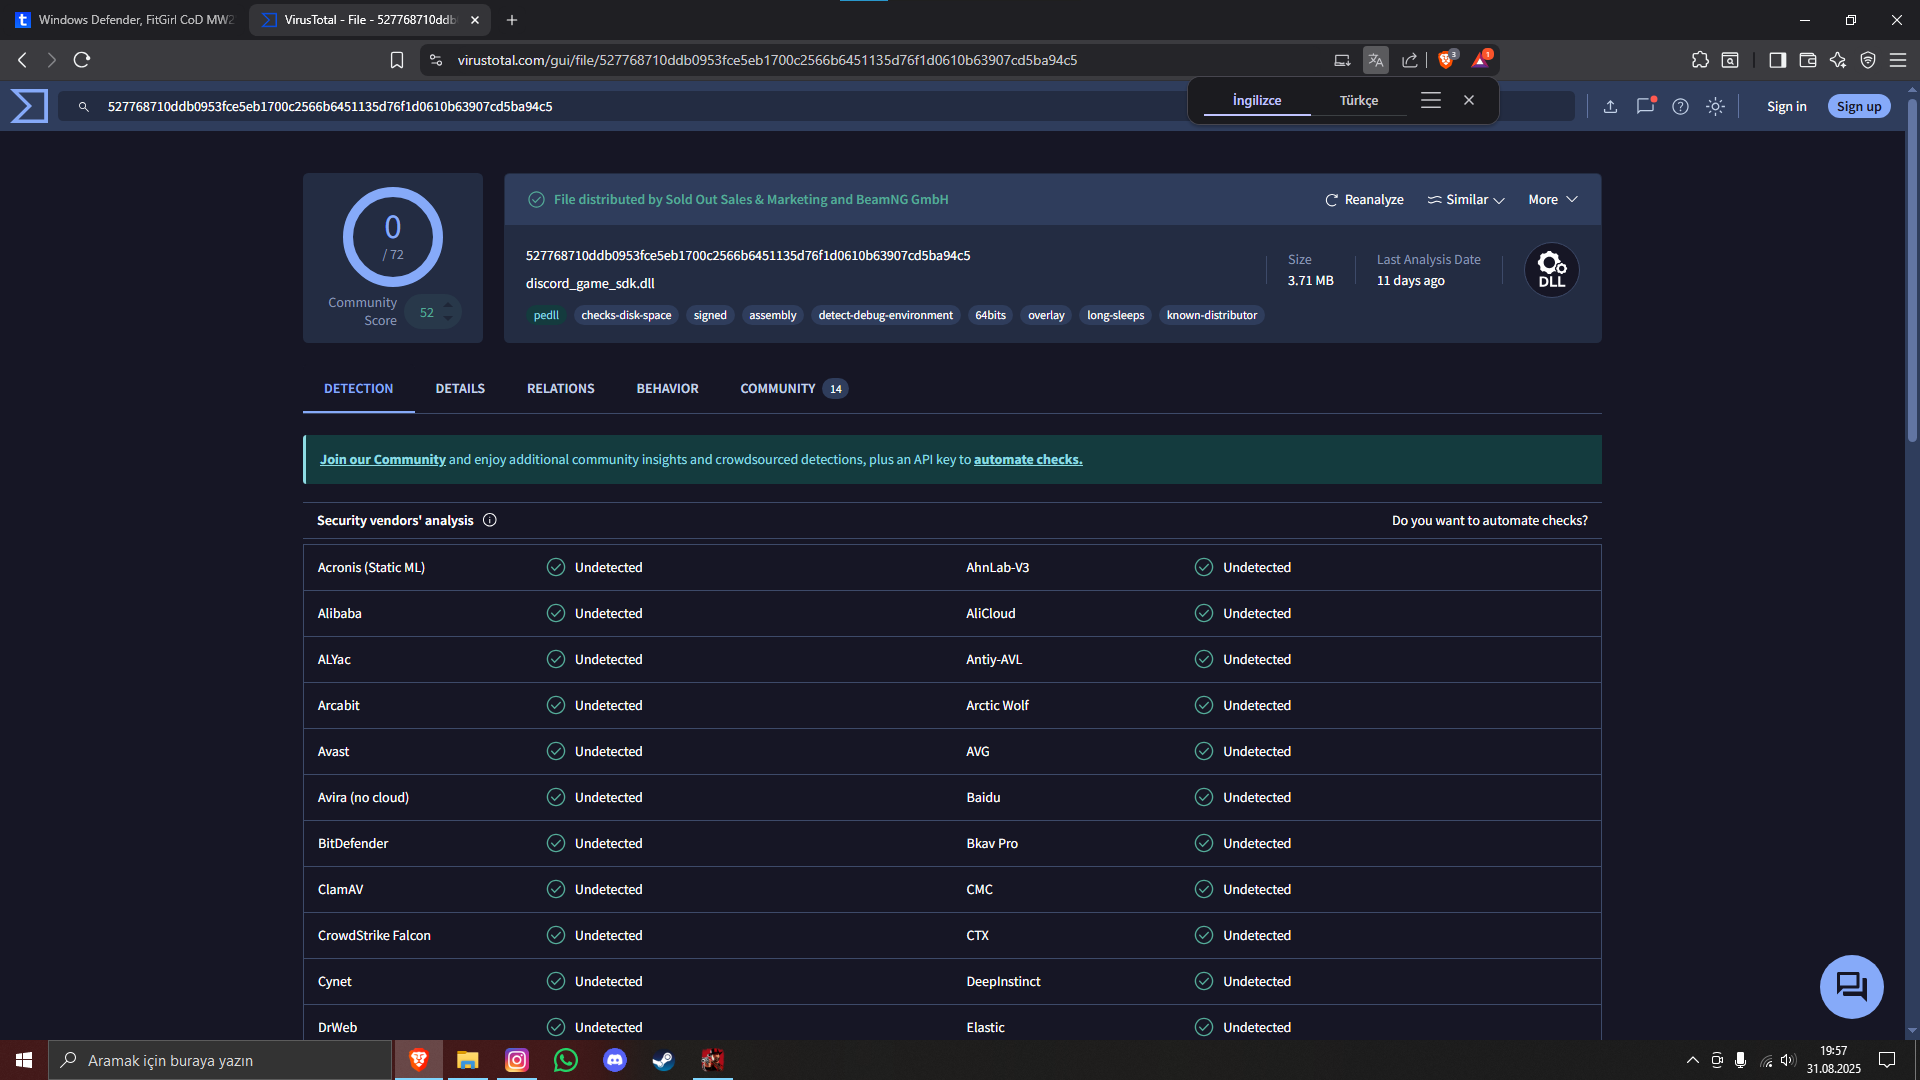Reload the page

click(82, 60)
